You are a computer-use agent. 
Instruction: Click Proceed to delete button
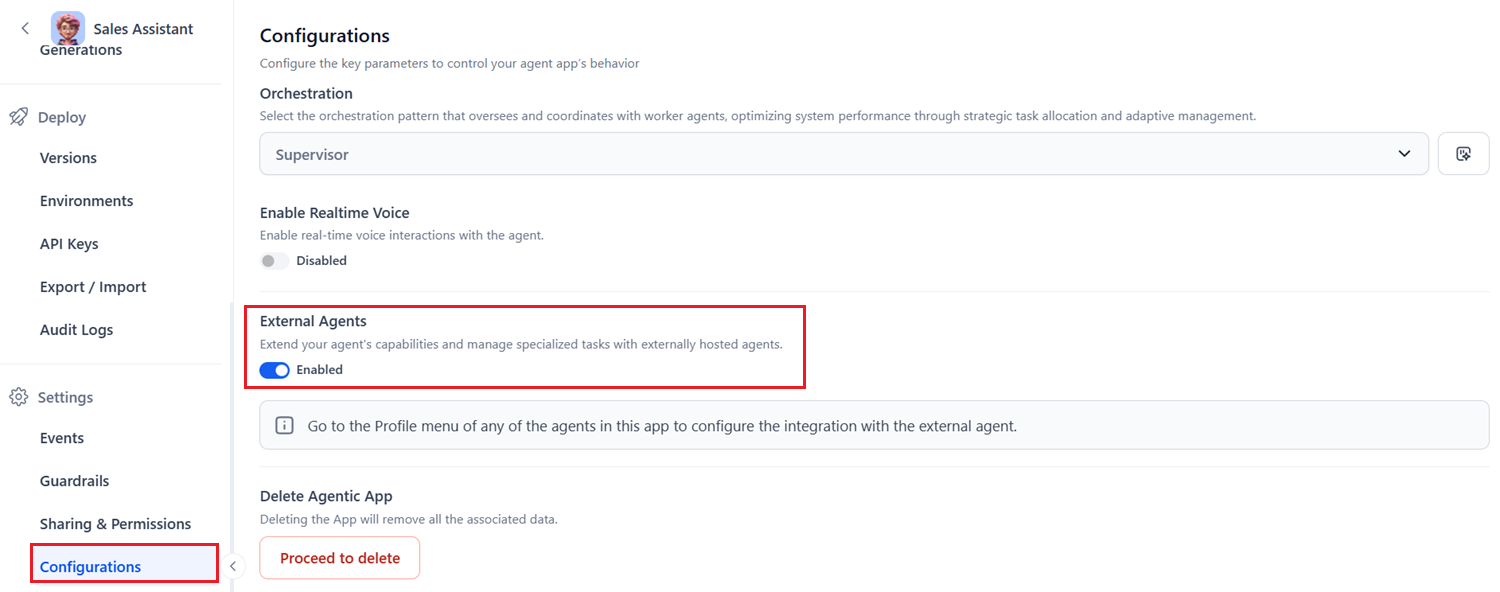pos(340,558)
